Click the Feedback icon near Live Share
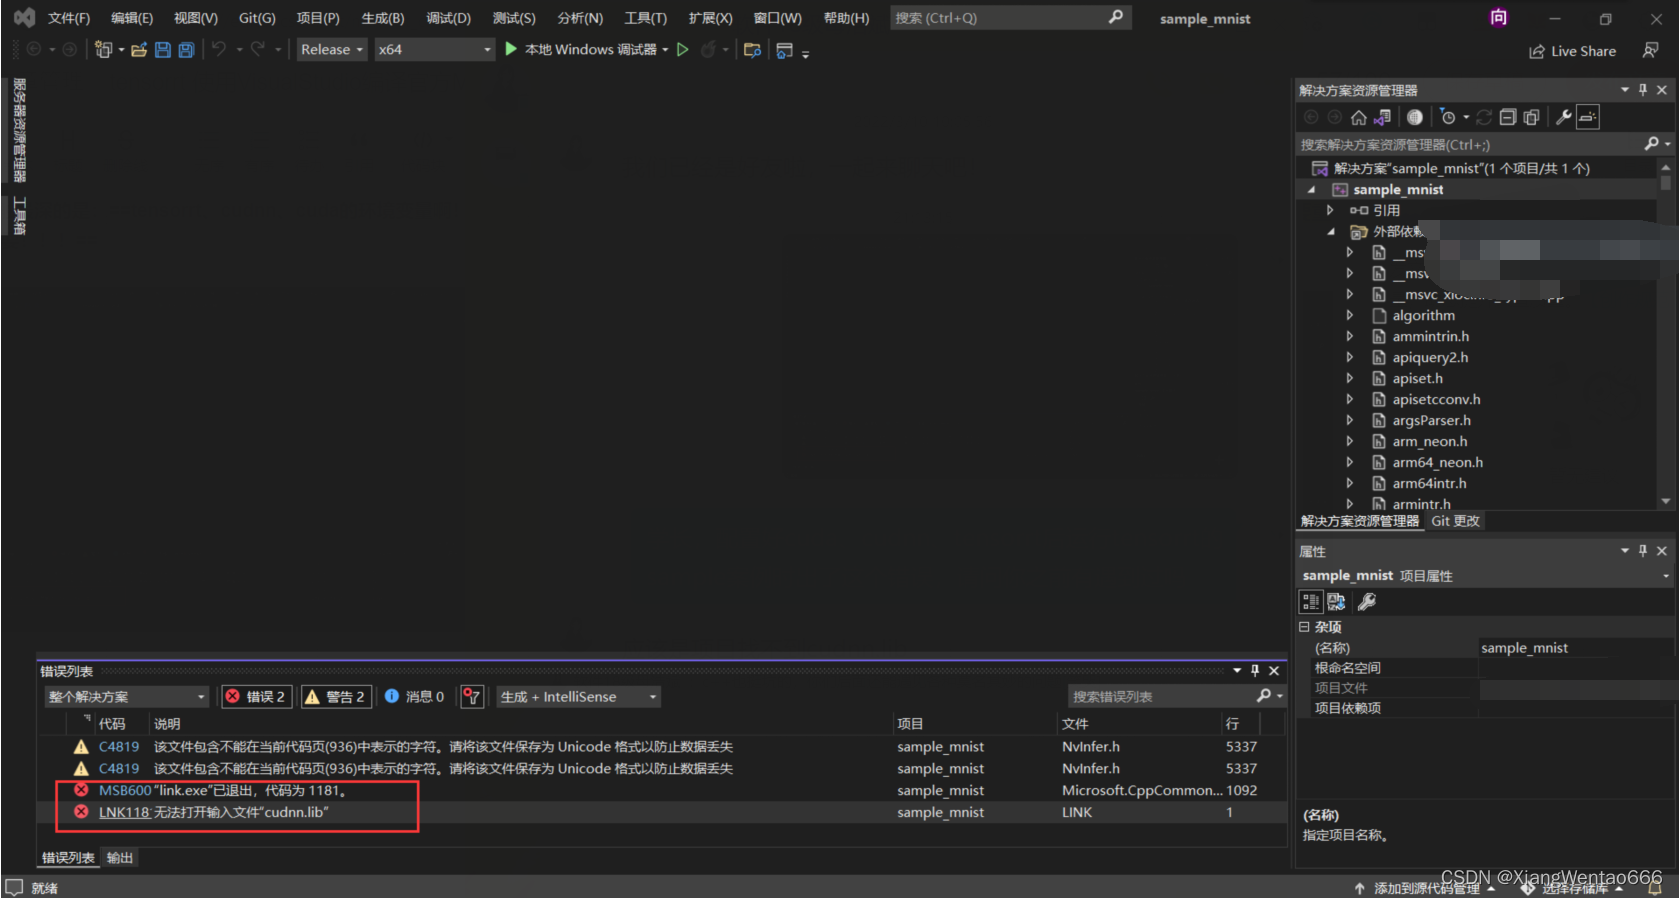Screen dimensions: 1679x898 click(x=1651, y=50)
